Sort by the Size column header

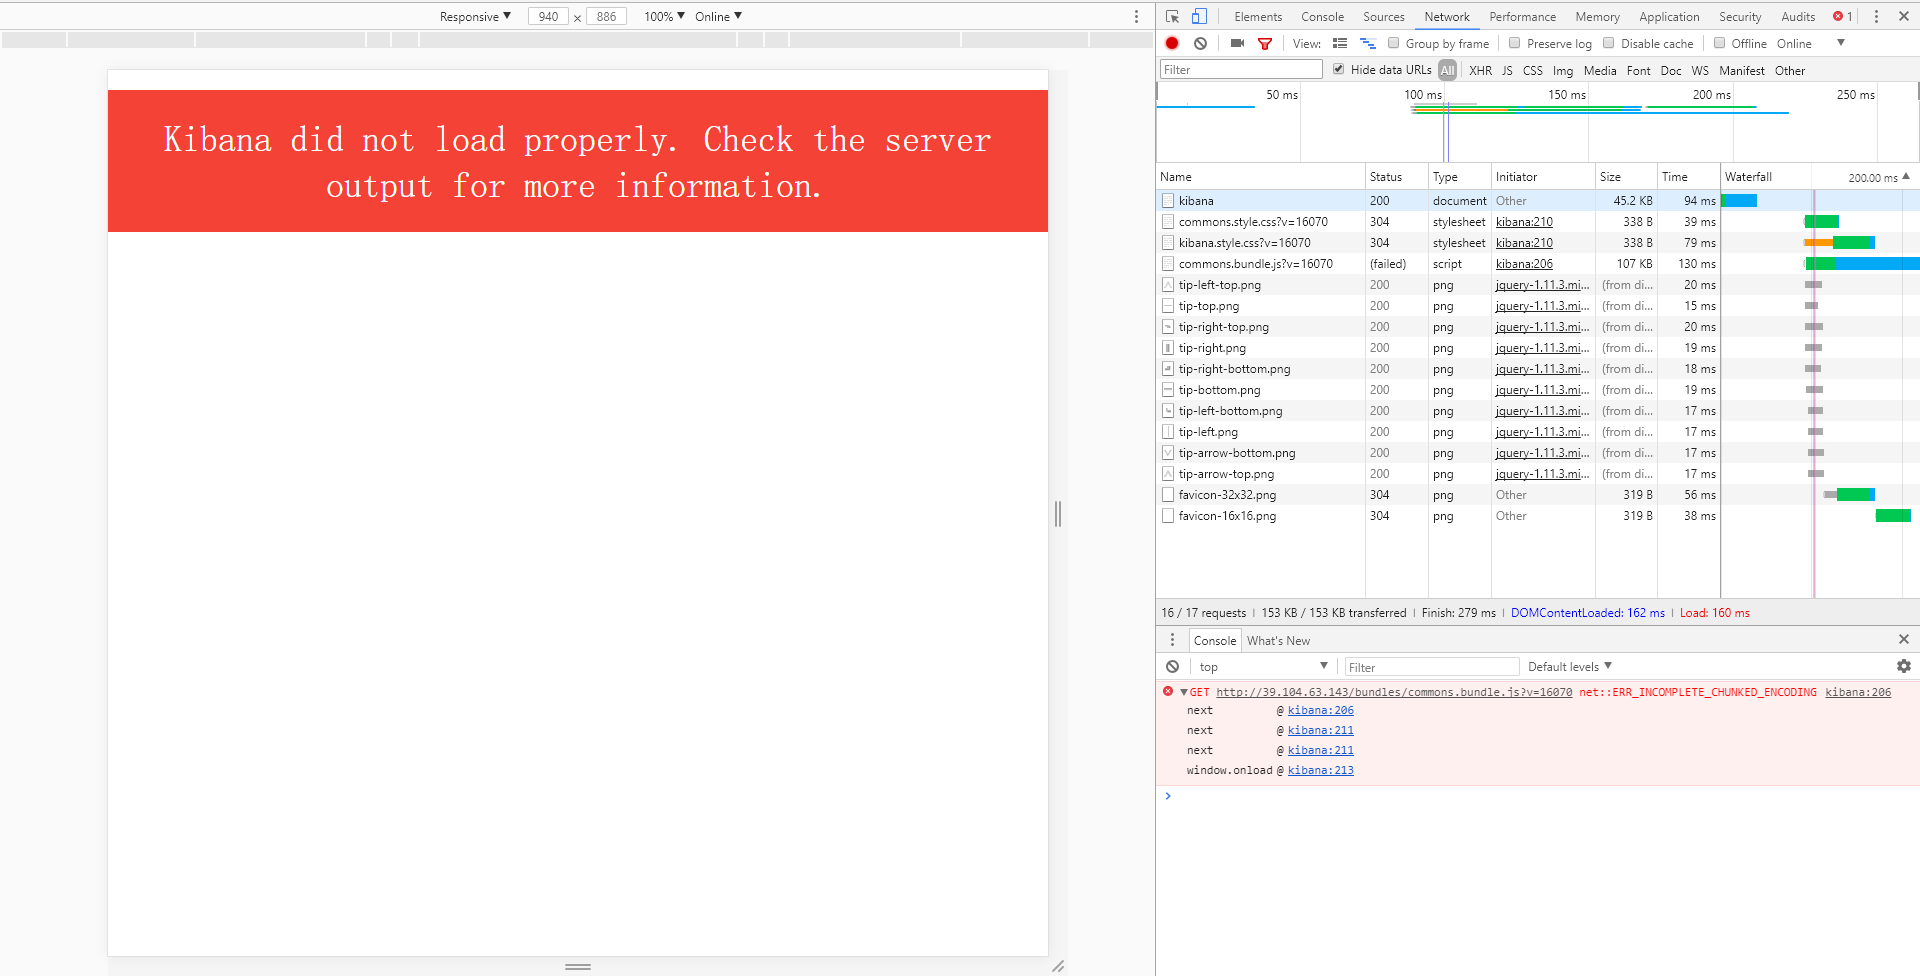[1626, 177]
